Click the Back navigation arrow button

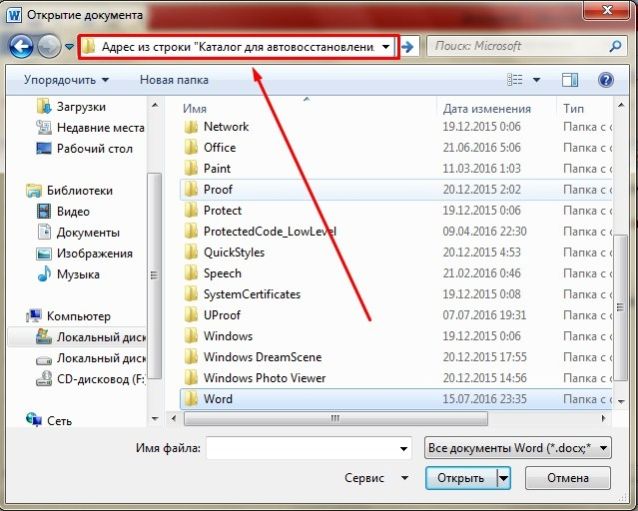tap(21, 46)
